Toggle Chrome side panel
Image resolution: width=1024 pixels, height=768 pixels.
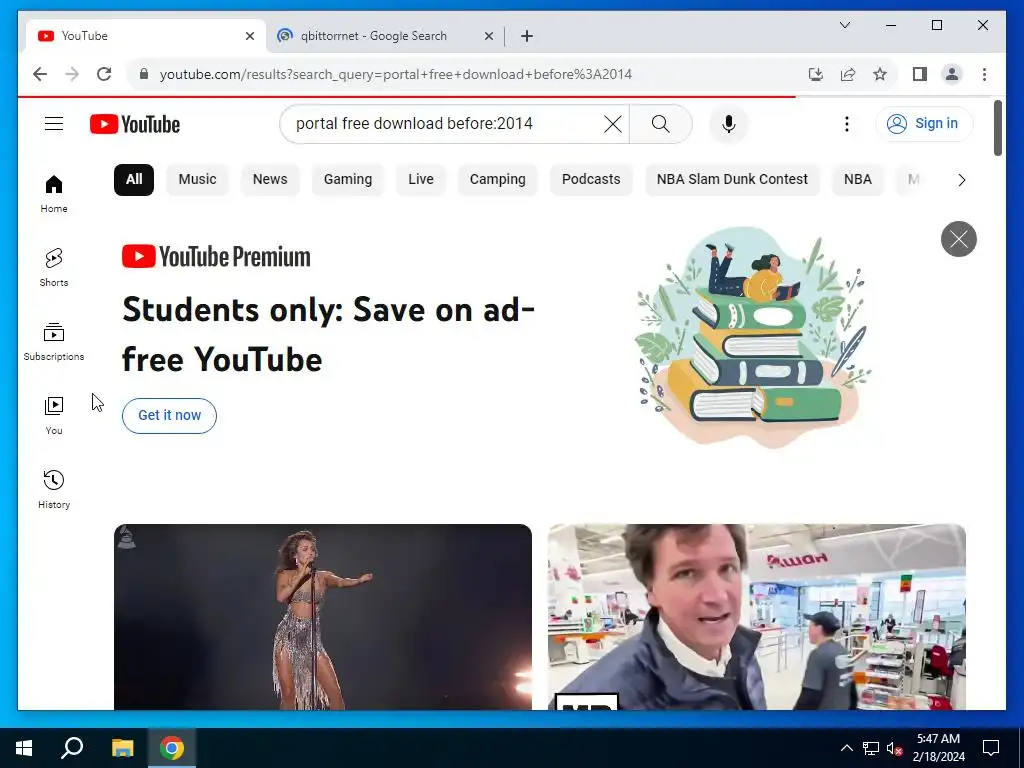tap(920, 74)
